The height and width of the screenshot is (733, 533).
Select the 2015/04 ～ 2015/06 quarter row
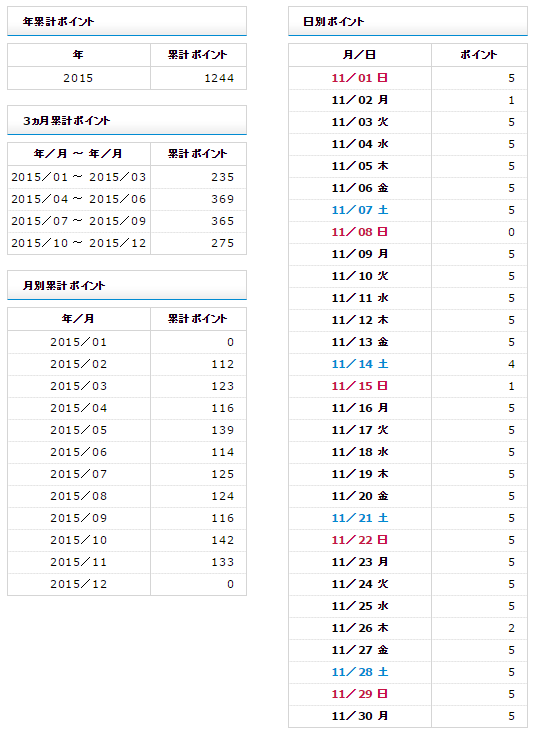tap(127, 199)
